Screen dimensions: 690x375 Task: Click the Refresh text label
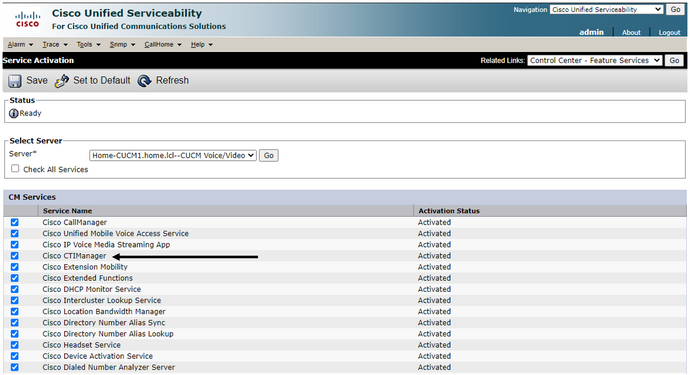click(x=172, y=81)
